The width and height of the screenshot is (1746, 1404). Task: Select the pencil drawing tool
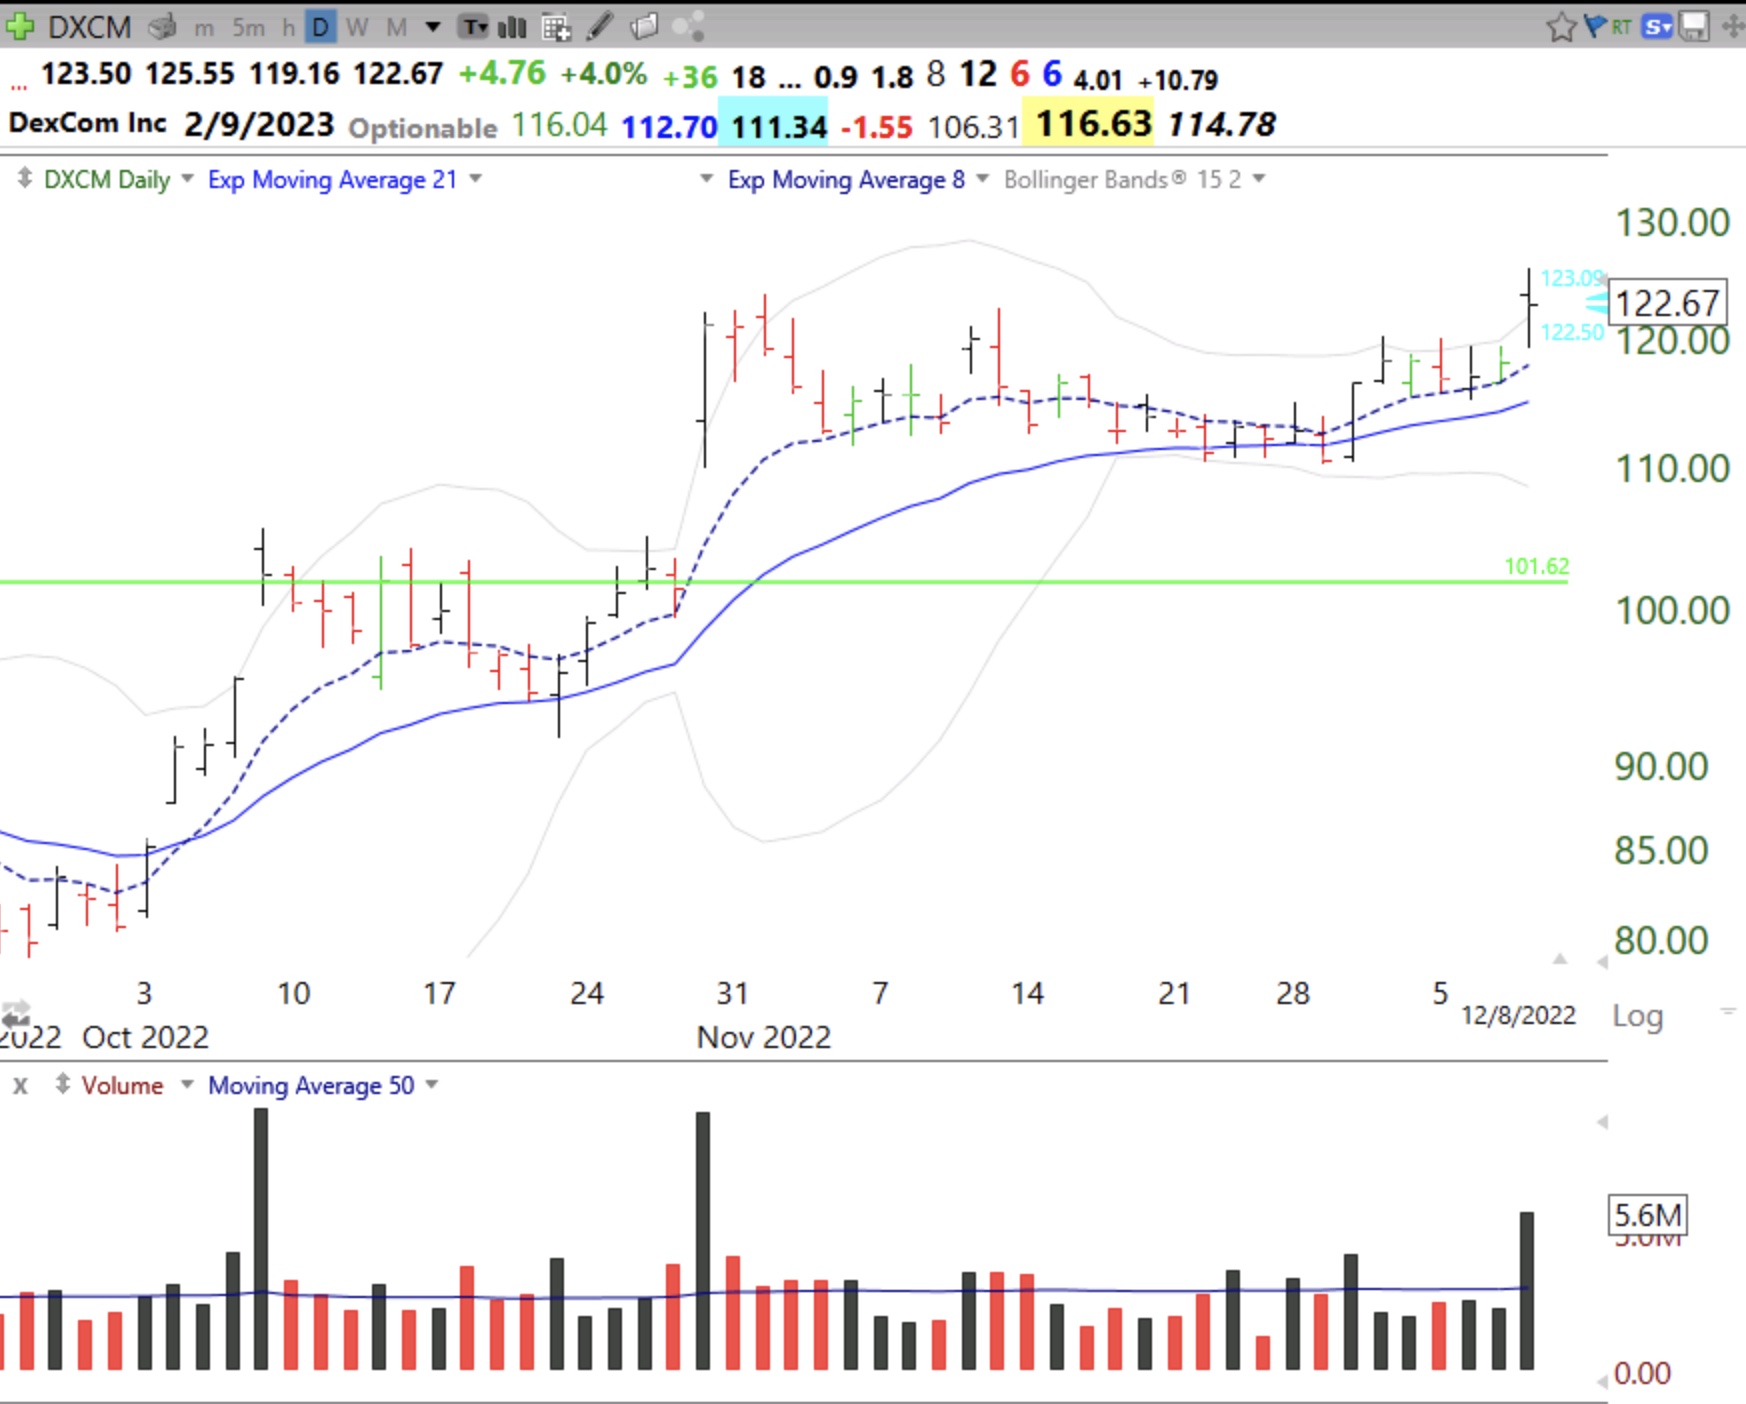click(x=600, y=27)
